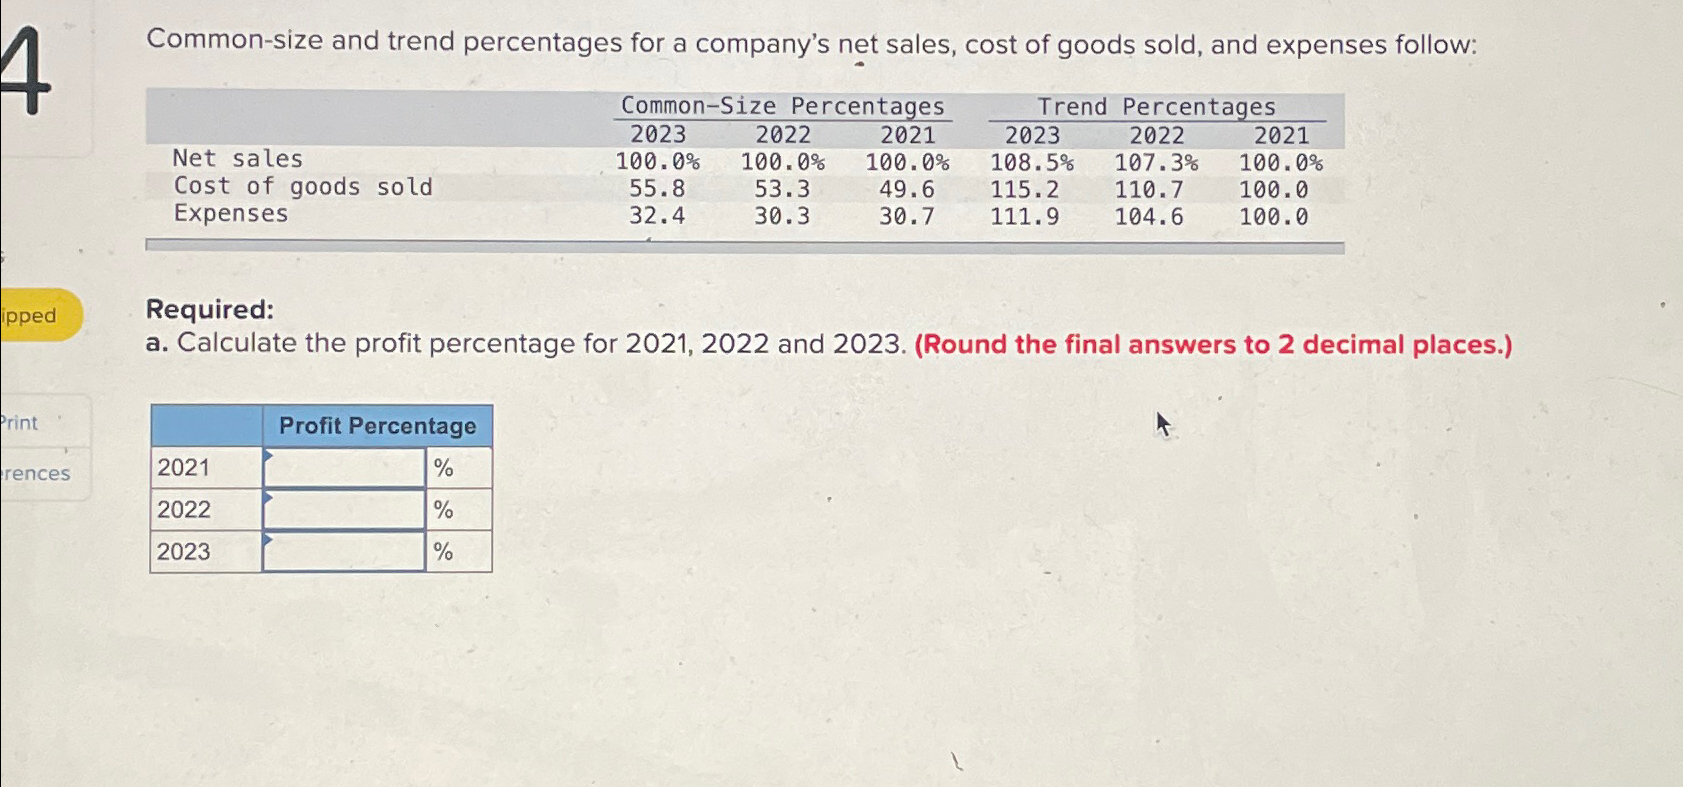Click the Common-Size Percentages heading
Image resolution: width=1683 pixels, height=787 pixels.
(x=783, y=106)
